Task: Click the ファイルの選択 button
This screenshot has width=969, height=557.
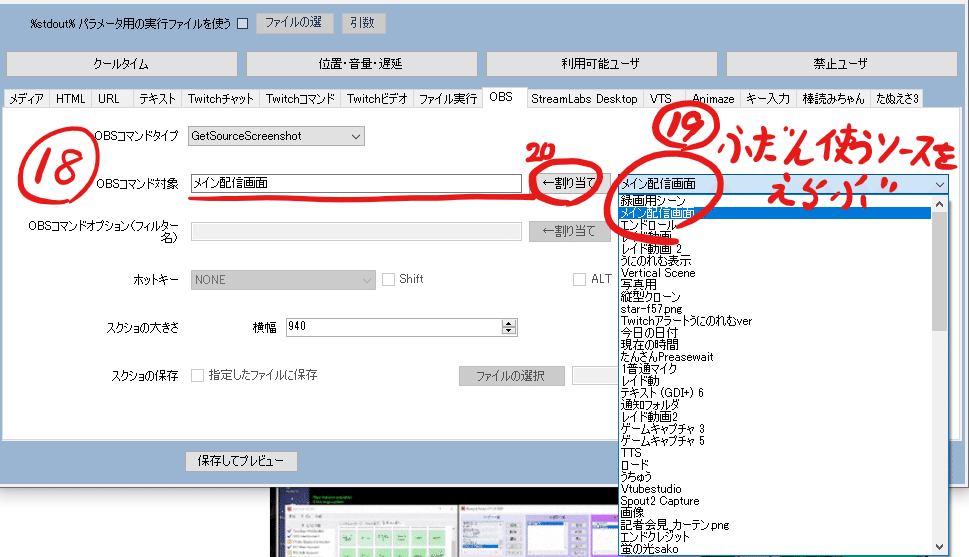Action: coord(511,376)
